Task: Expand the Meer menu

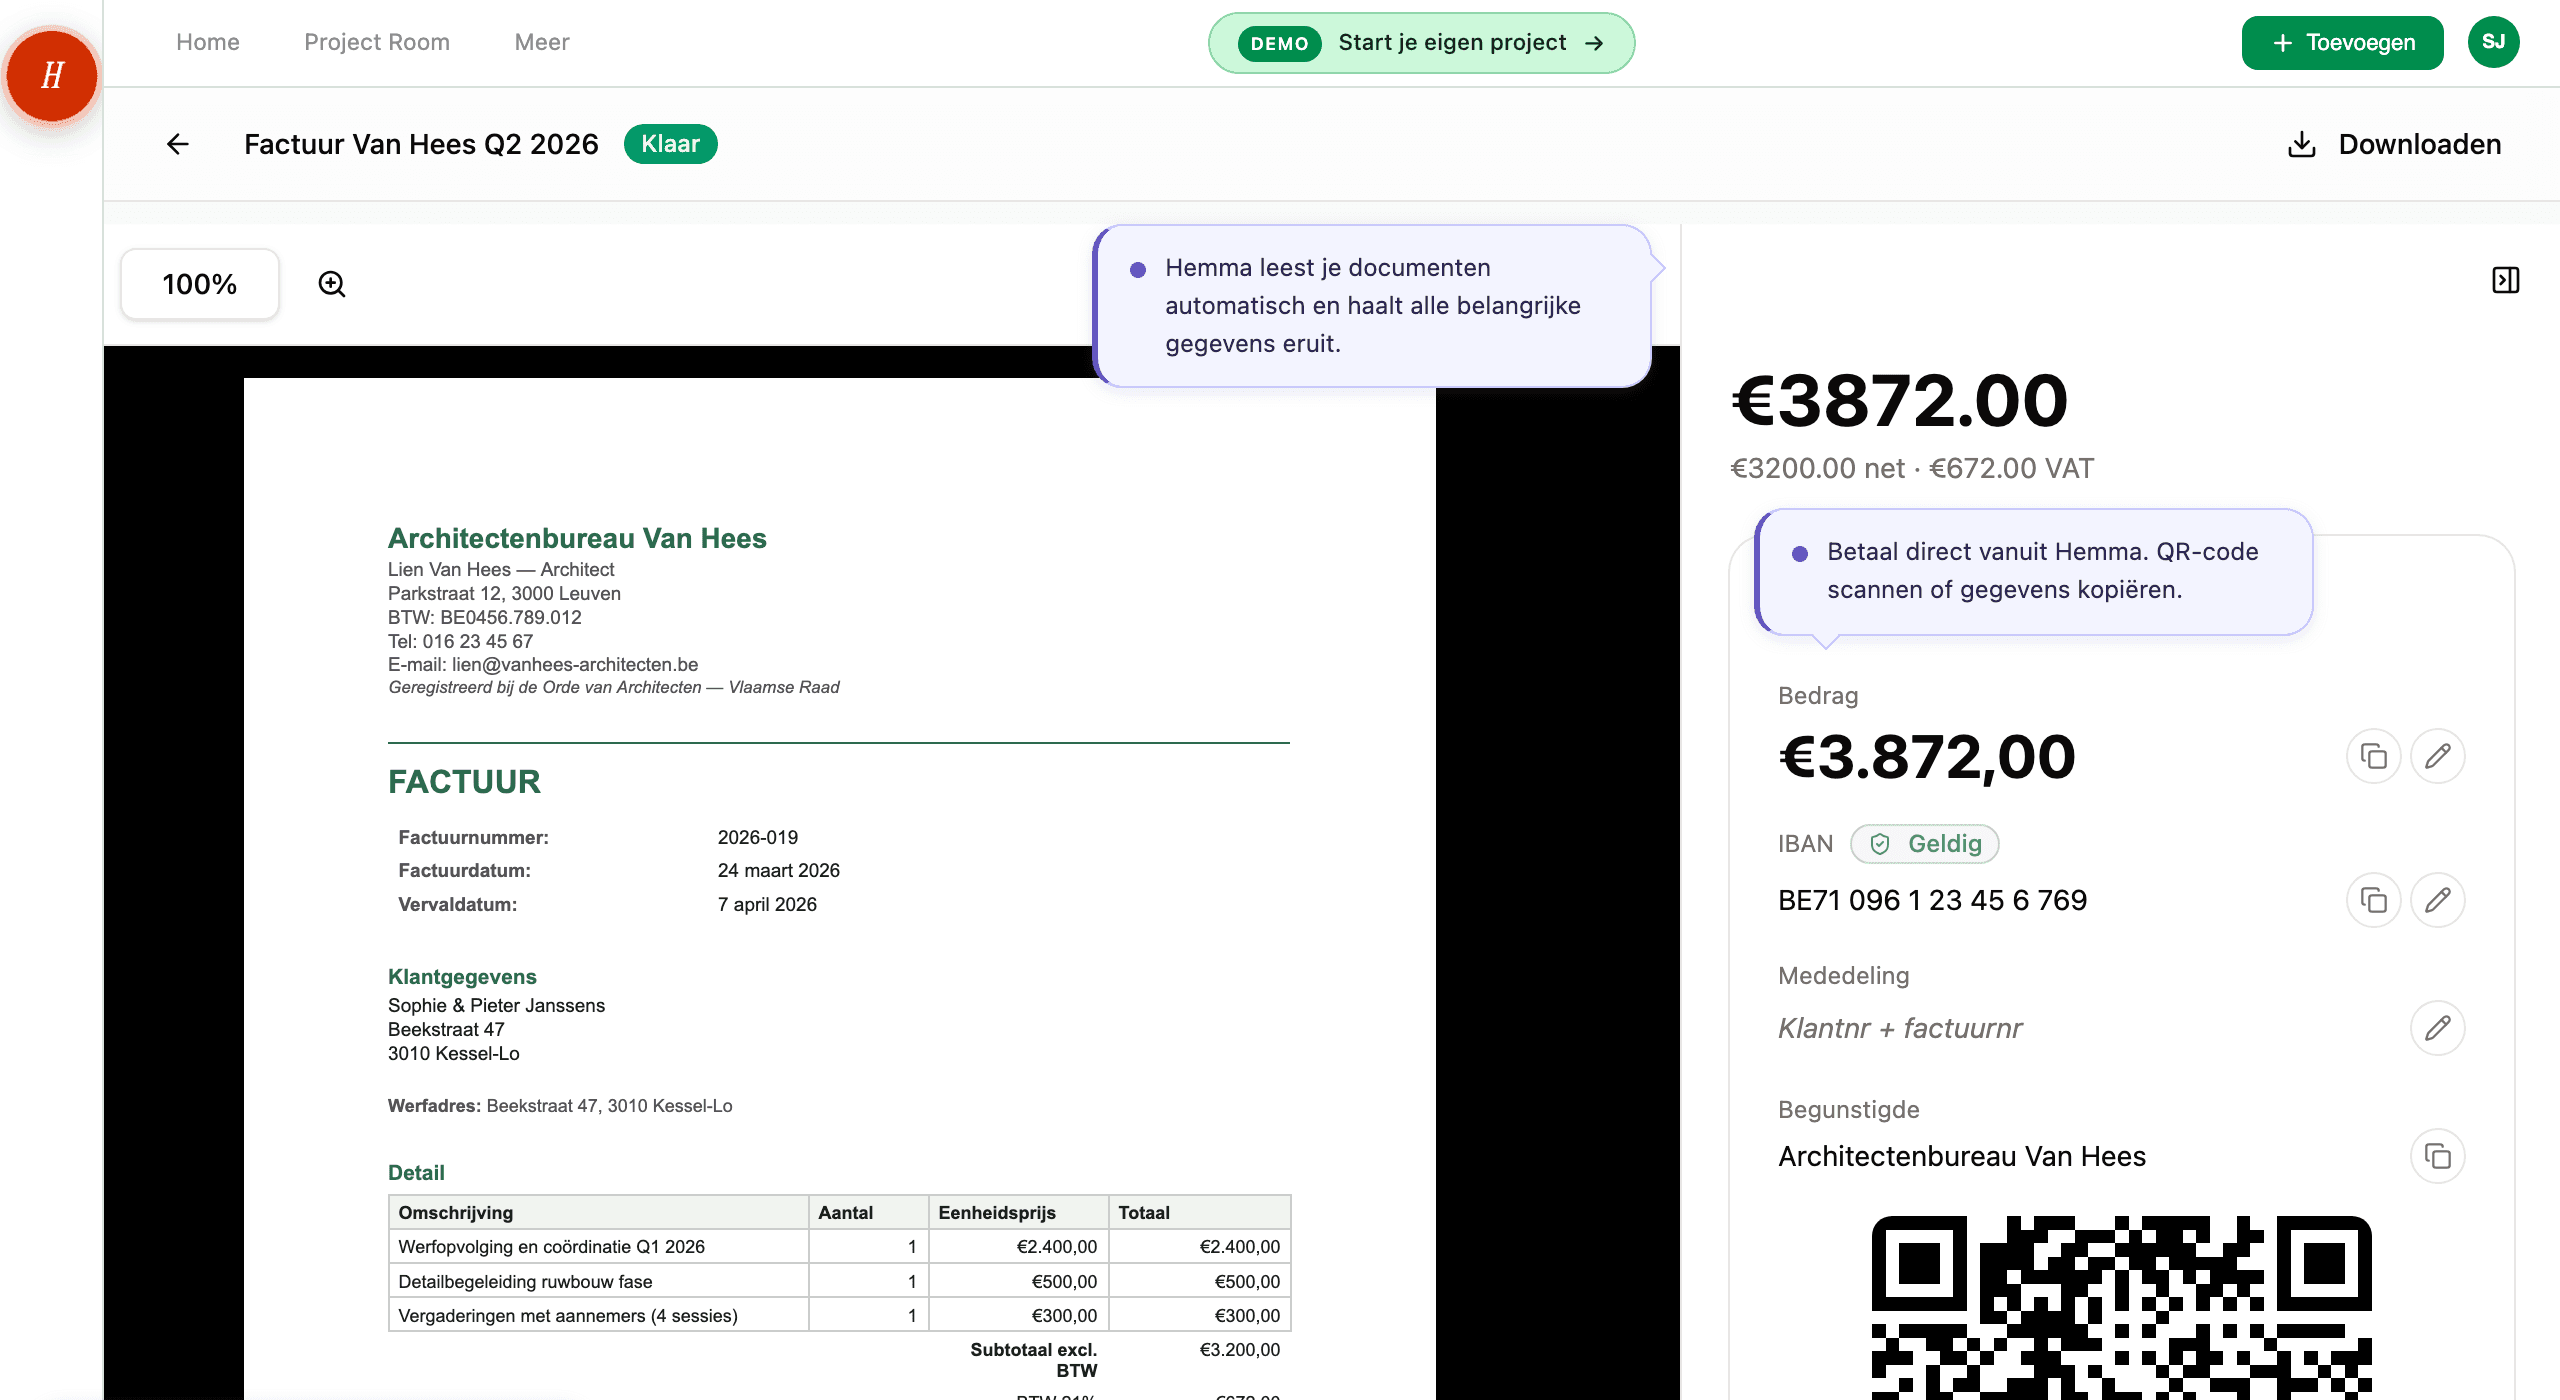Action: pos(541,42)
